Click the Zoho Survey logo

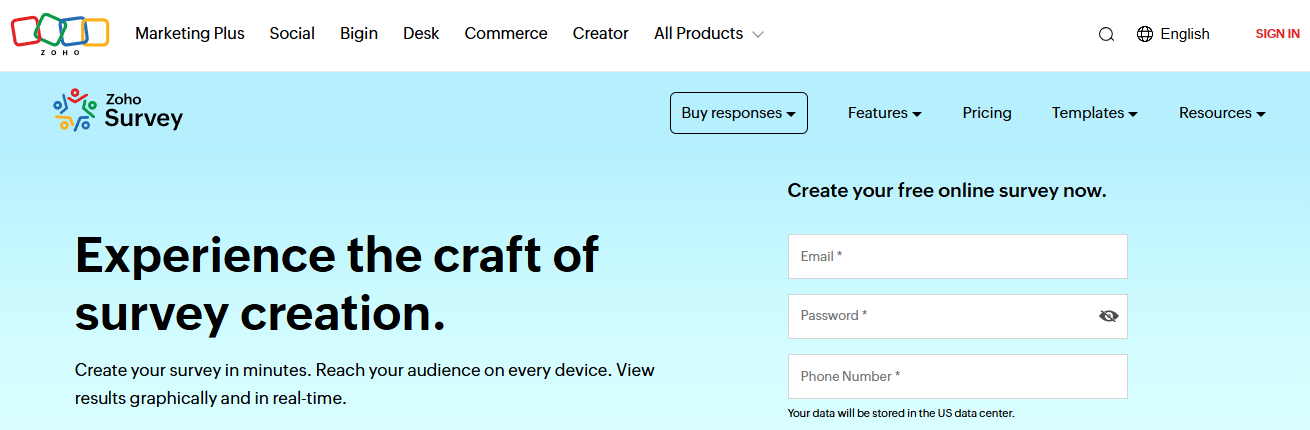[x=118, y=111]
